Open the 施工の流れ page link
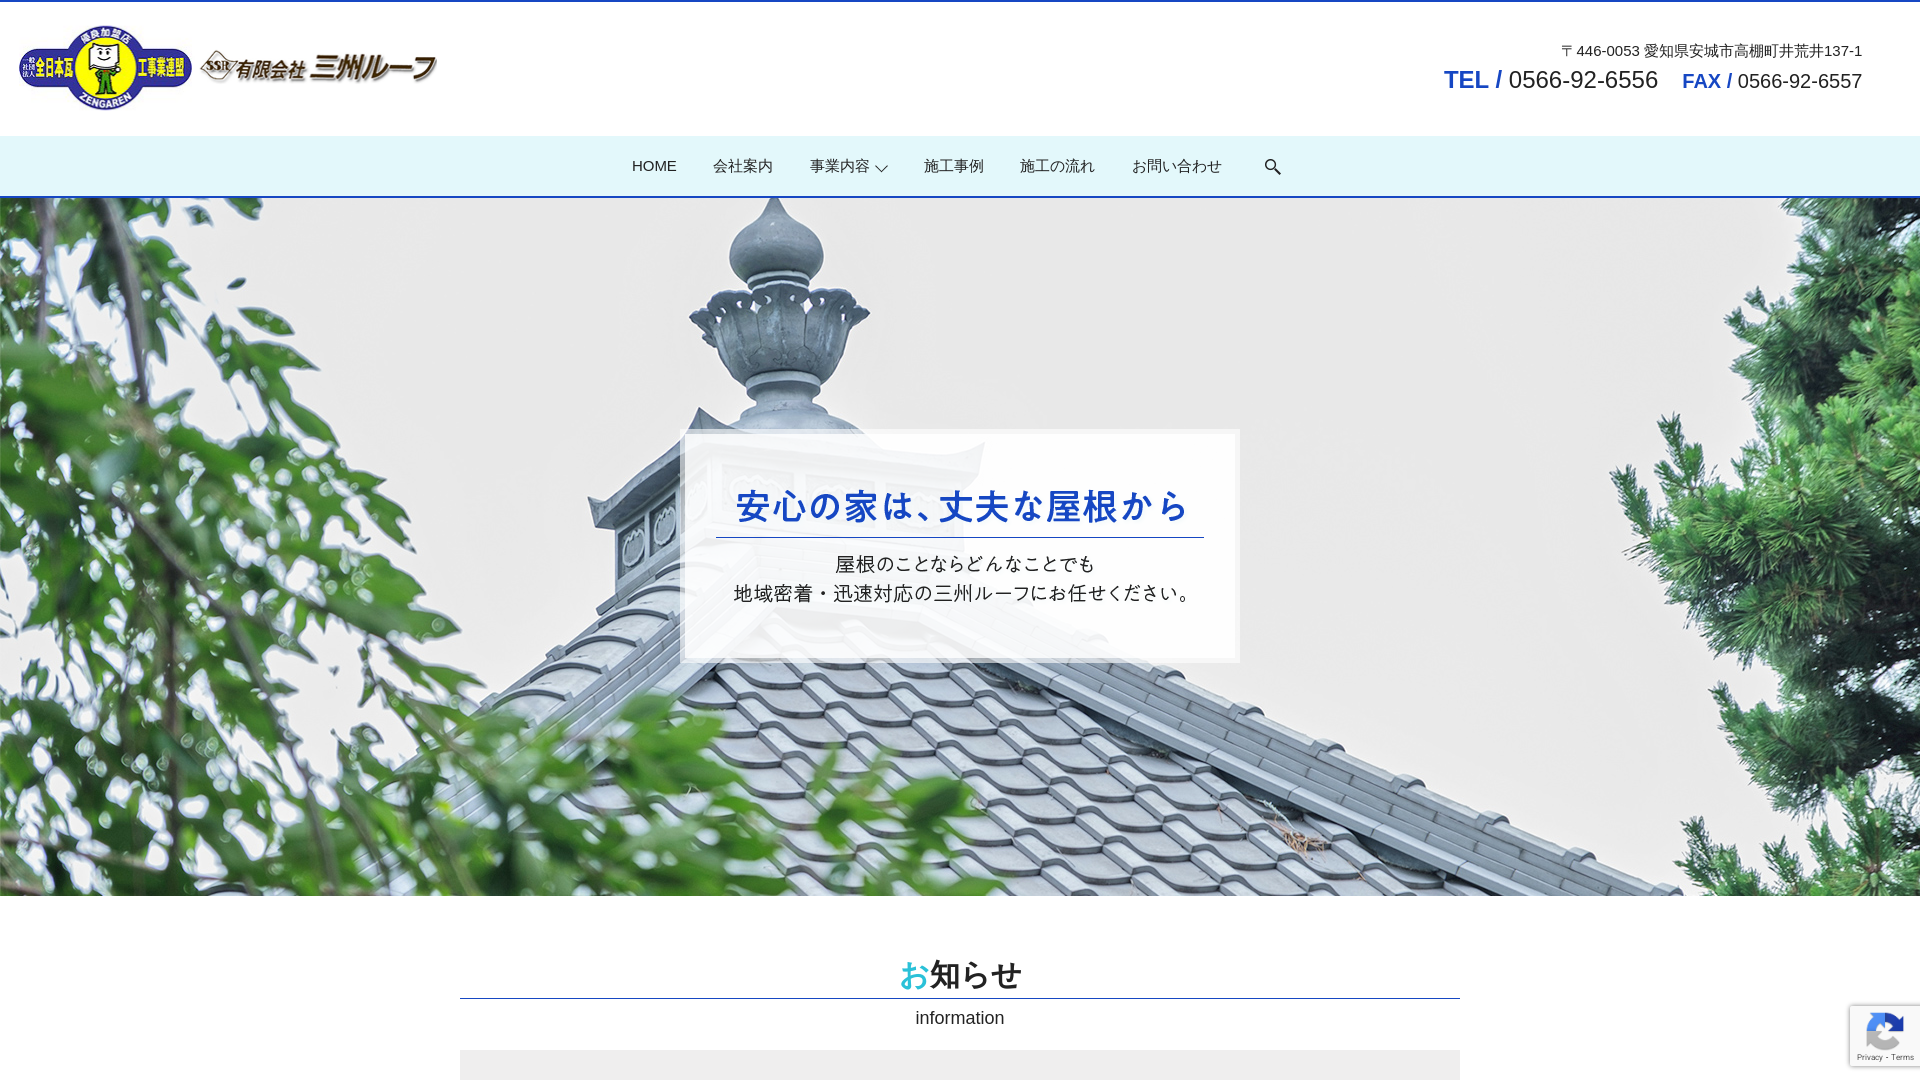Image resolution: width=1920 pixels, height=1080 pixels. pos(1056,166)
